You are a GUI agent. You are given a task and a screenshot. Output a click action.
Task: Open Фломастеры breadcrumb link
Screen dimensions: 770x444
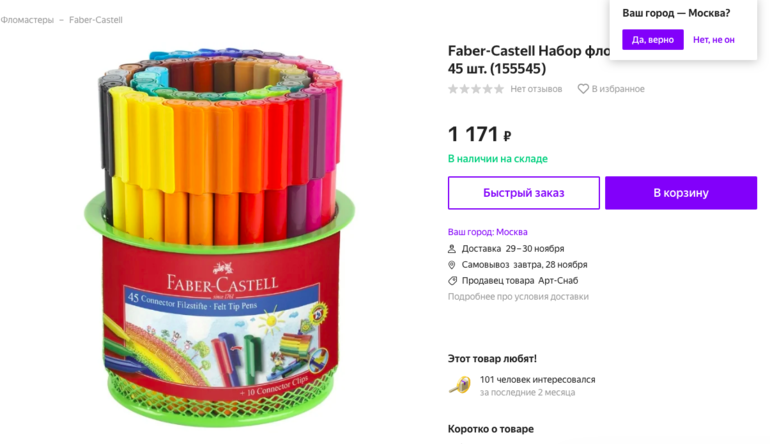point(27,20)
